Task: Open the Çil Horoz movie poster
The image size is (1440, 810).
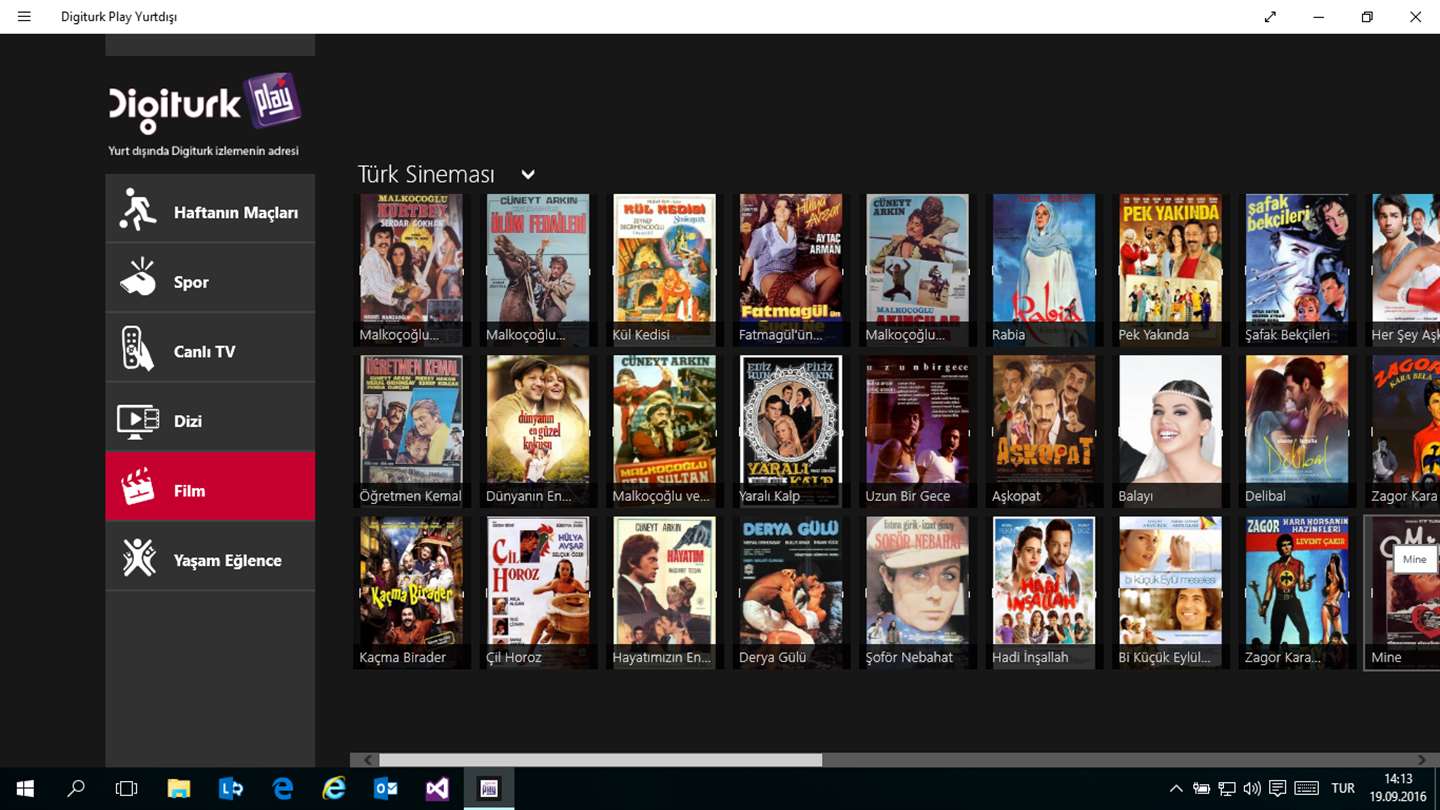Action: [537, 592]
